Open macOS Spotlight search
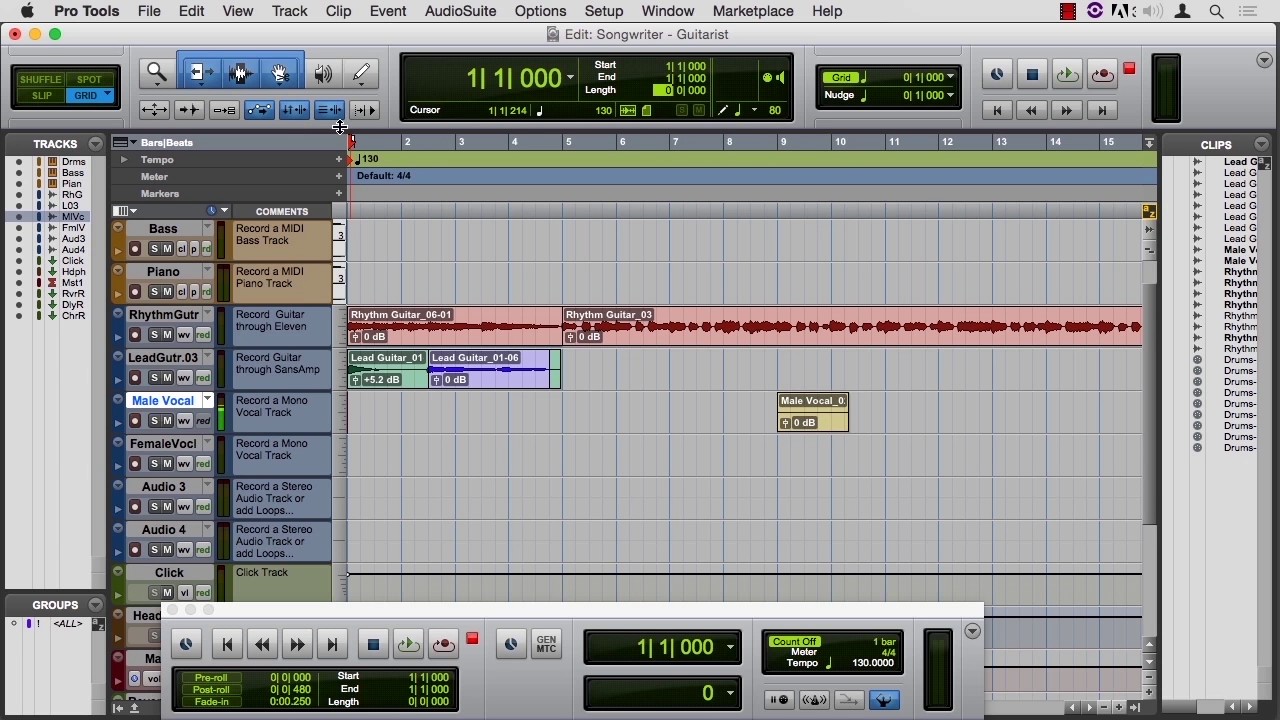Image resolution: width=1280 pixels, height=720 pixels. click(1217, 11)
